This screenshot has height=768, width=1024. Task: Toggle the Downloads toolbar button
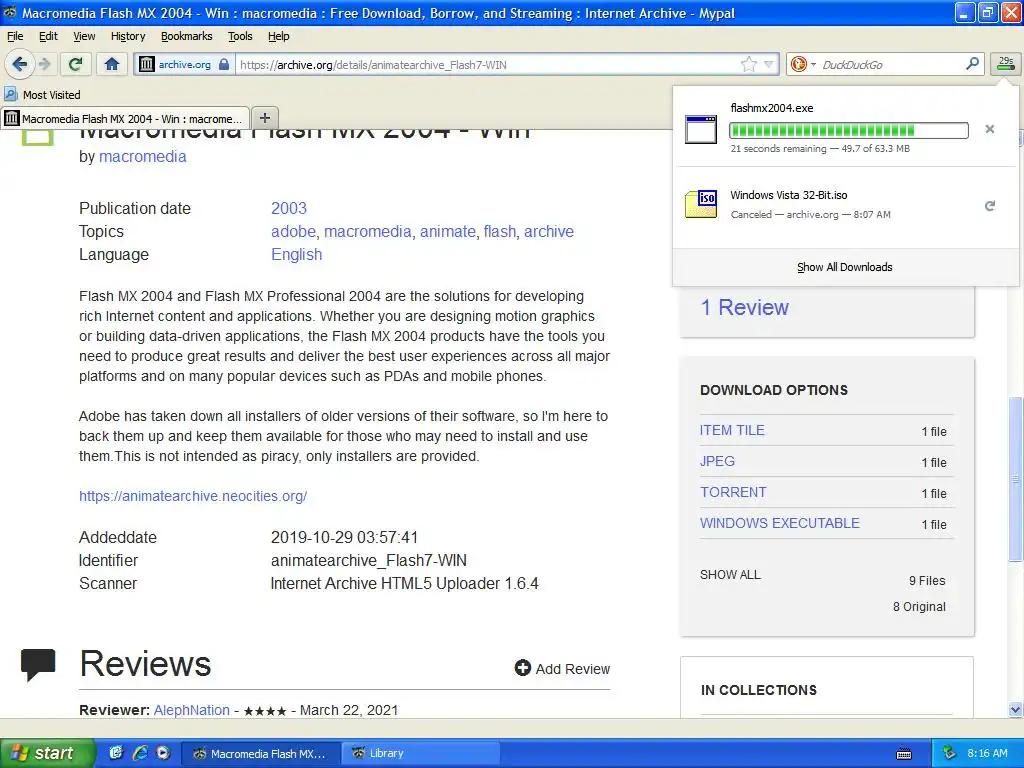[x=1006, y=64]
